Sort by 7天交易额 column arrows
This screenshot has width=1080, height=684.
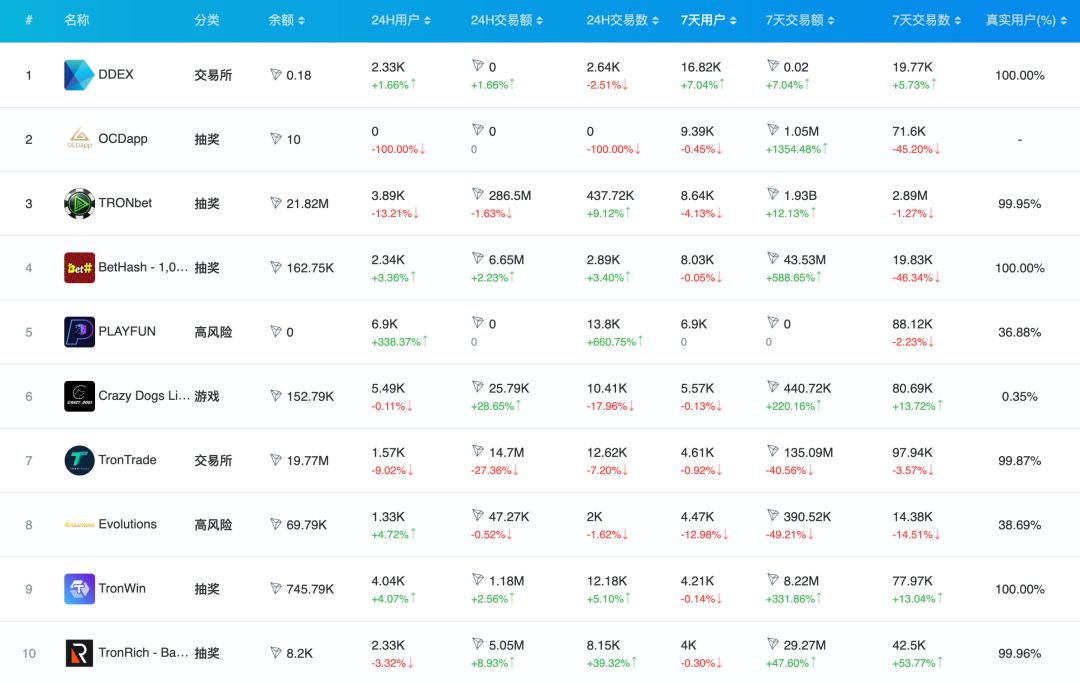[831, 21]
